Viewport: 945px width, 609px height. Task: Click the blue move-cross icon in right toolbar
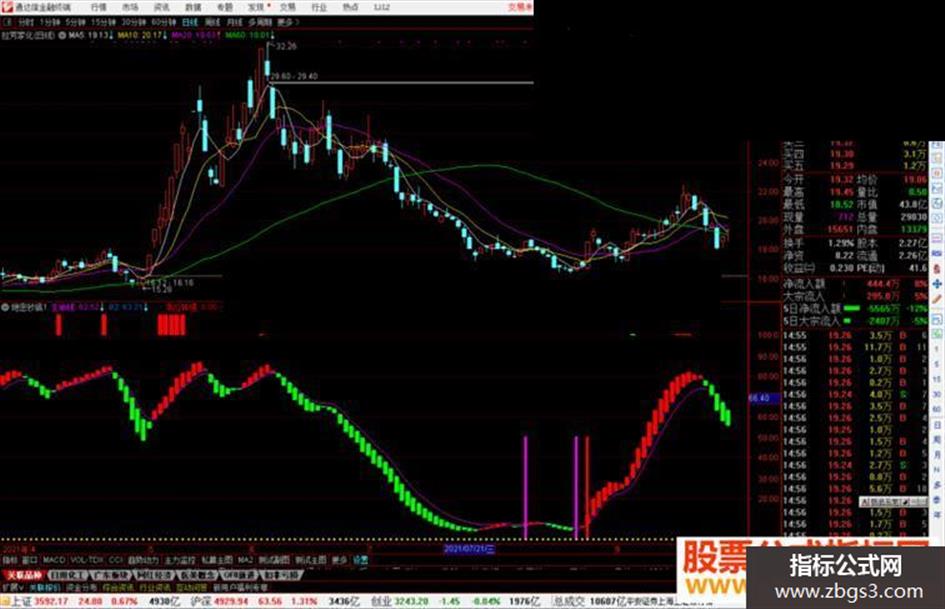(x=937, y=284)
